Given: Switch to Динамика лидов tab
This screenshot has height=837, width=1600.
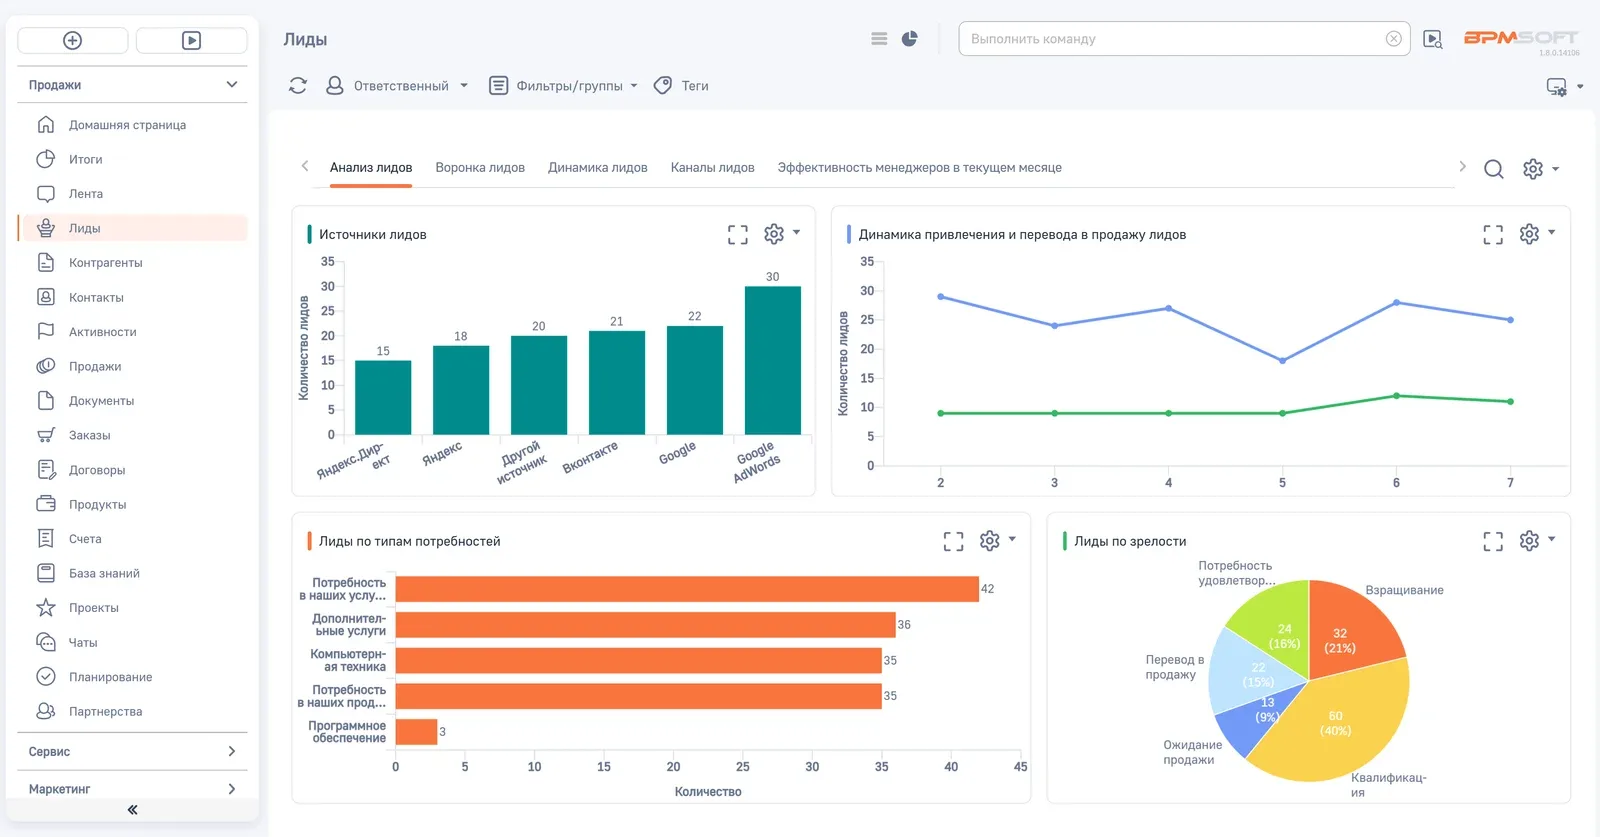Looking at the screenshot, I should 598,168.
